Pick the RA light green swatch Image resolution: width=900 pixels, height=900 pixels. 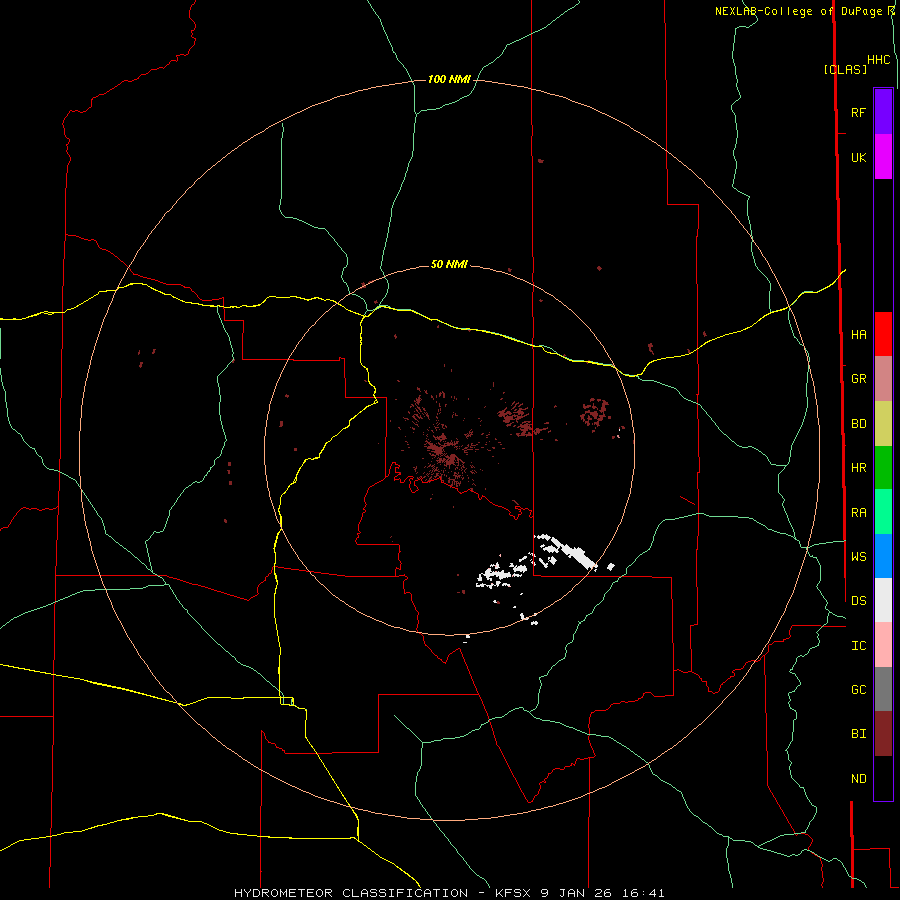[883, 512]
